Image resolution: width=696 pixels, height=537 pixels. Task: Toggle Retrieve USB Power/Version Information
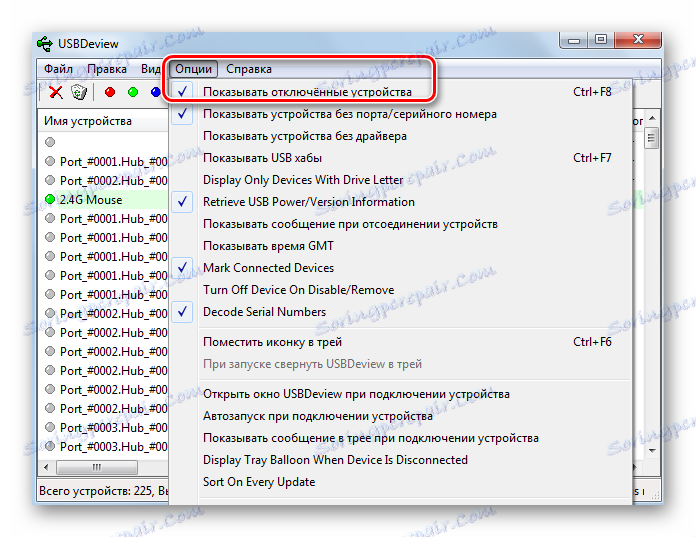pyautogui.click(x=400, y=202)
